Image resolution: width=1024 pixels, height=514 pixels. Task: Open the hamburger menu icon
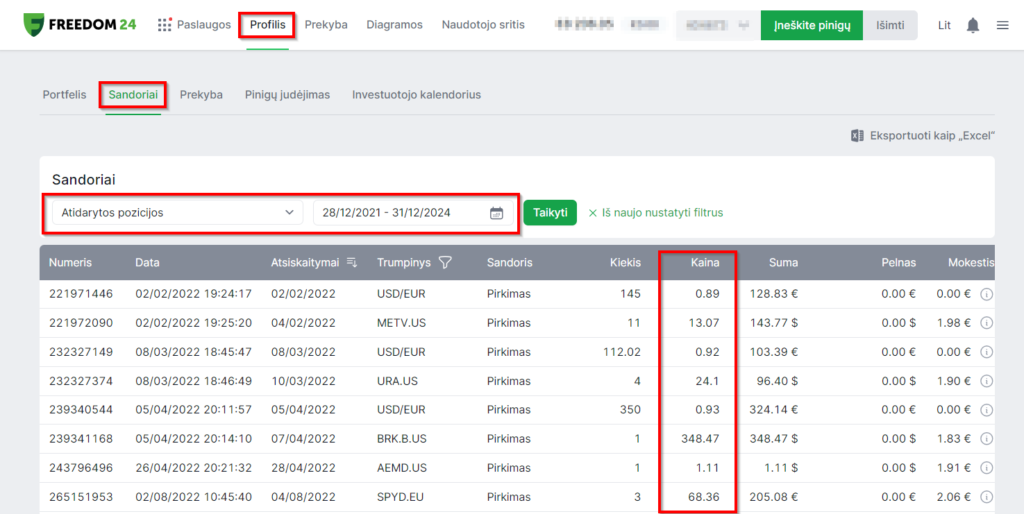coord(1002,25)
